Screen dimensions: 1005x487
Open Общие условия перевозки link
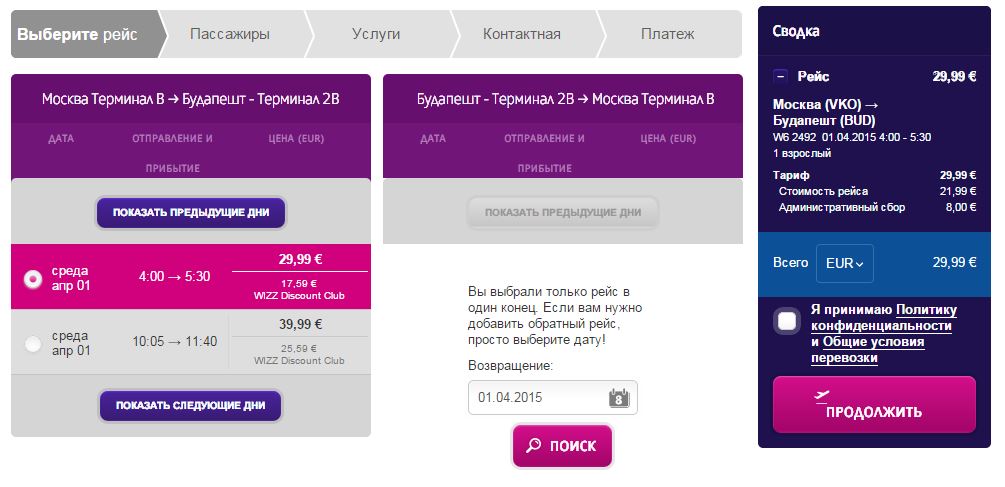pos(868,350)
